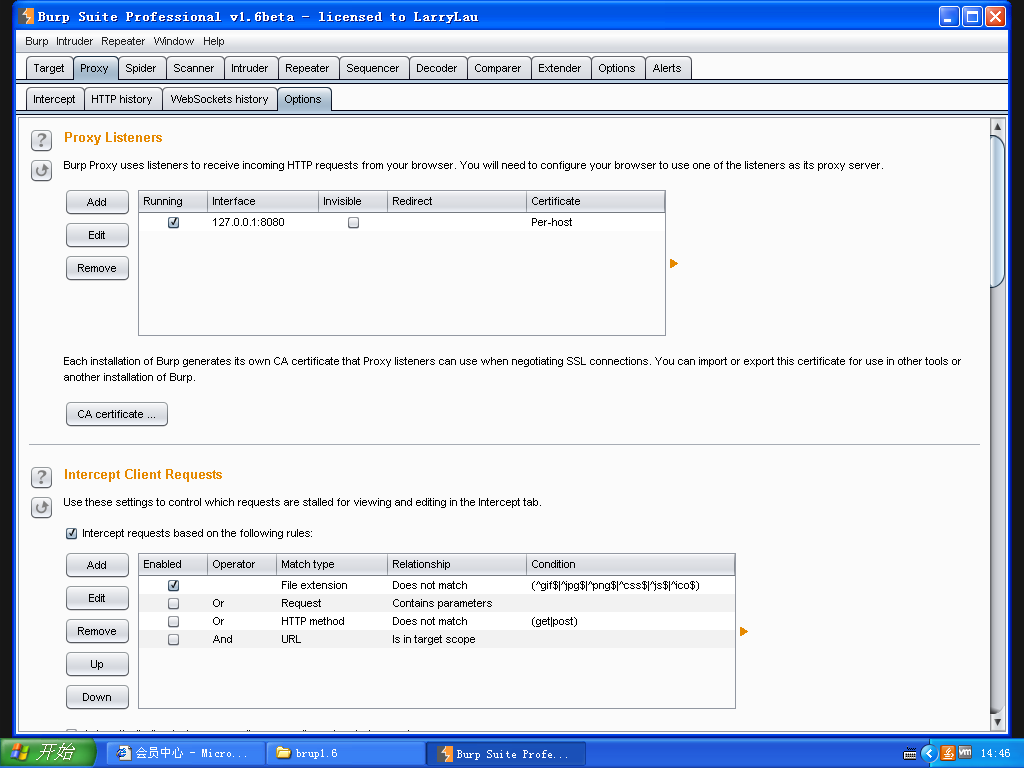Screen dimensions: 1024x768
Task: Switch to the Decoder tab
Action: pos(436,68)
